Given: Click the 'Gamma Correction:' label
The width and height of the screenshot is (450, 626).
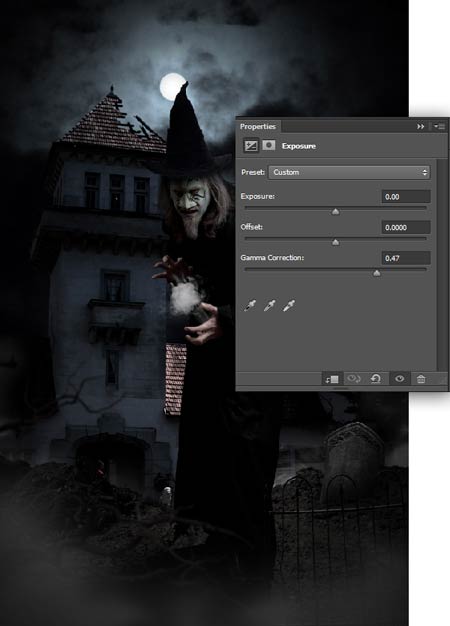Looking at the screenshot, I should (272, 258).
